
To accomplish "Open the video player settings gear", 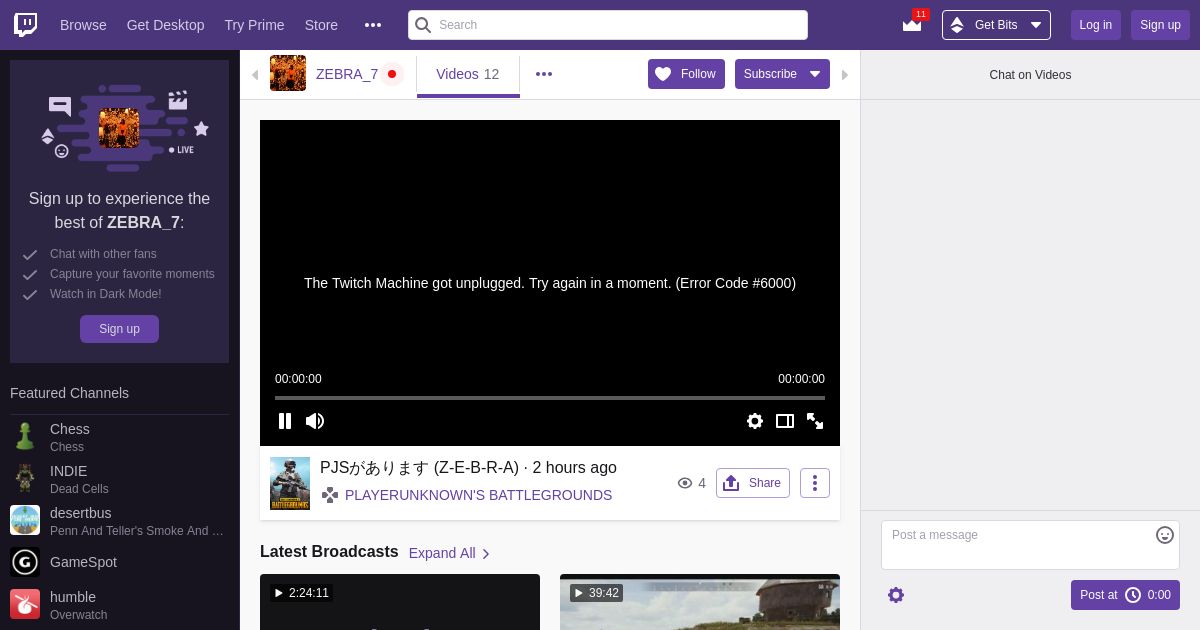I will [x=755, y=421].
